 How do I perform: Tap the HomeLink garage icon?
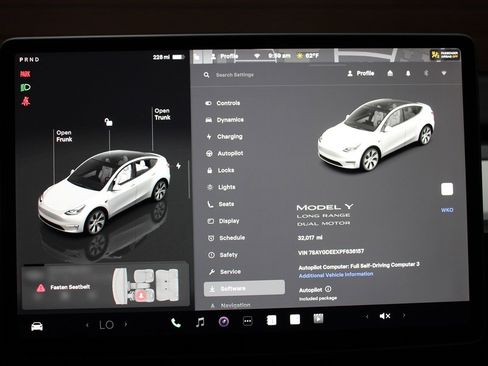pos(390,73)
